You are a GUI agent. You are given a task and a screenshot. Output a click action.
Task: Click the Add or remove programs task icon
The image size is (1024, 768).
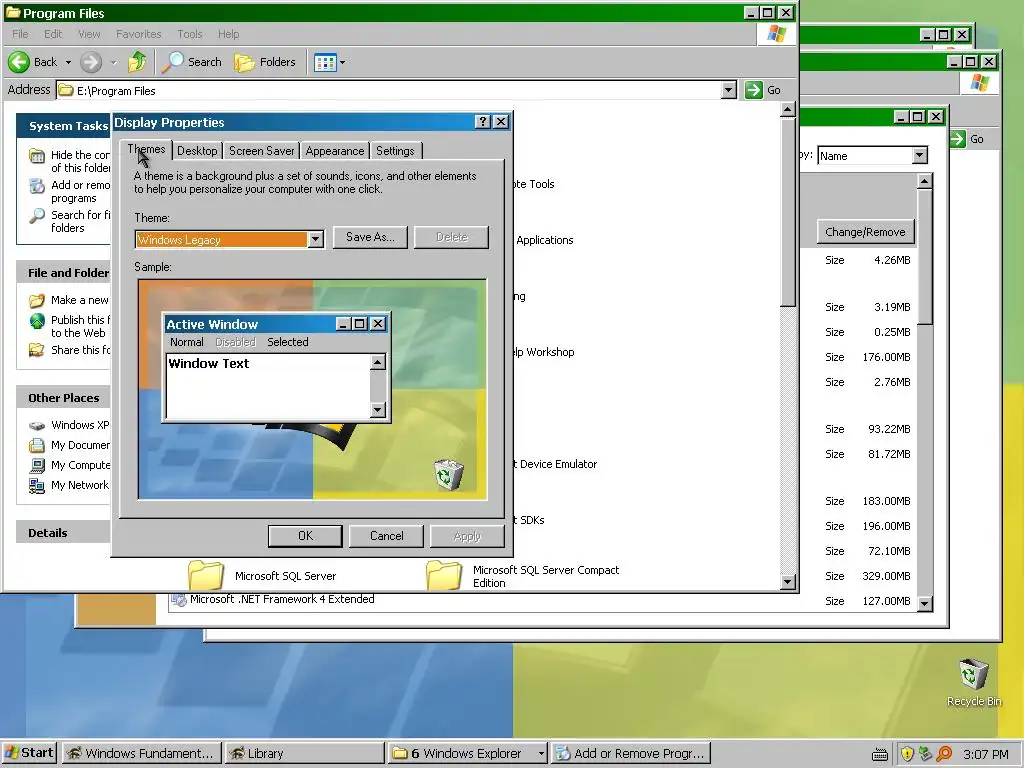(x=37, y=186)
